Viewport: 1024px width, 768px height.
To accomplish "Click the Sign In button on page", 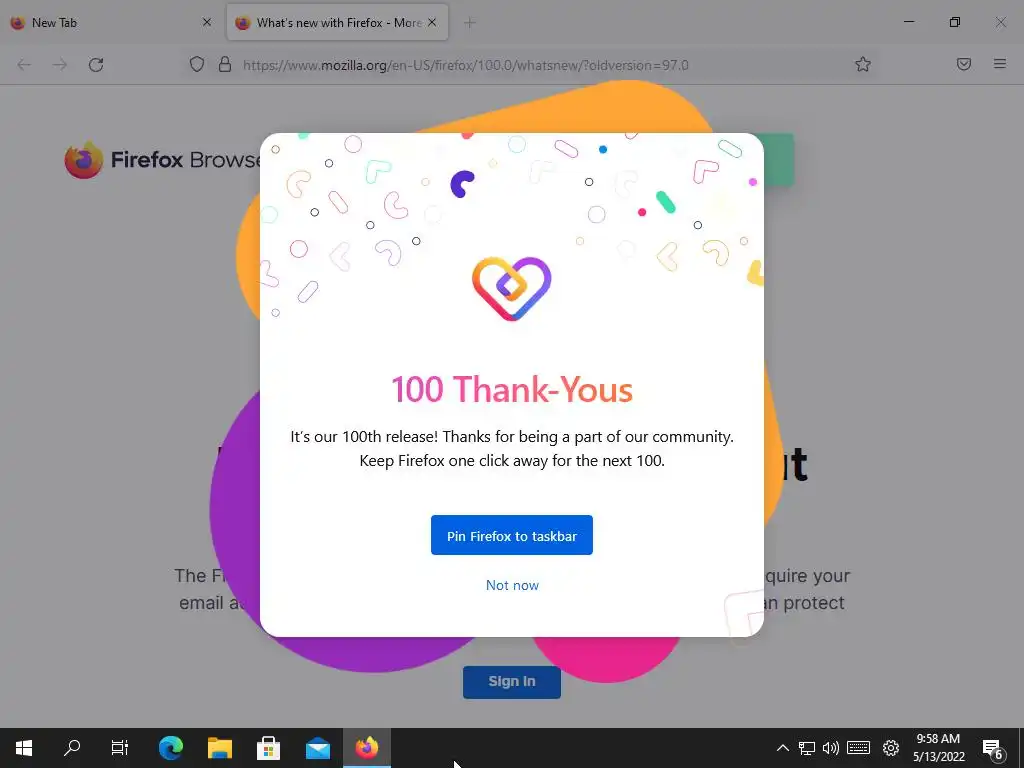I will click(x=511, y=681).
